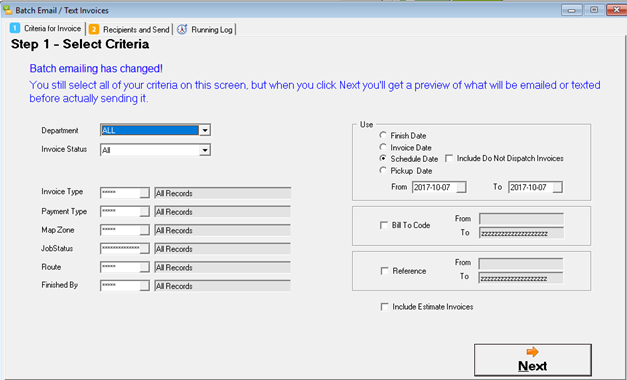Click Invoice Type All Records box
Viewport: 627px width, 380px height.
click(223, 193)
